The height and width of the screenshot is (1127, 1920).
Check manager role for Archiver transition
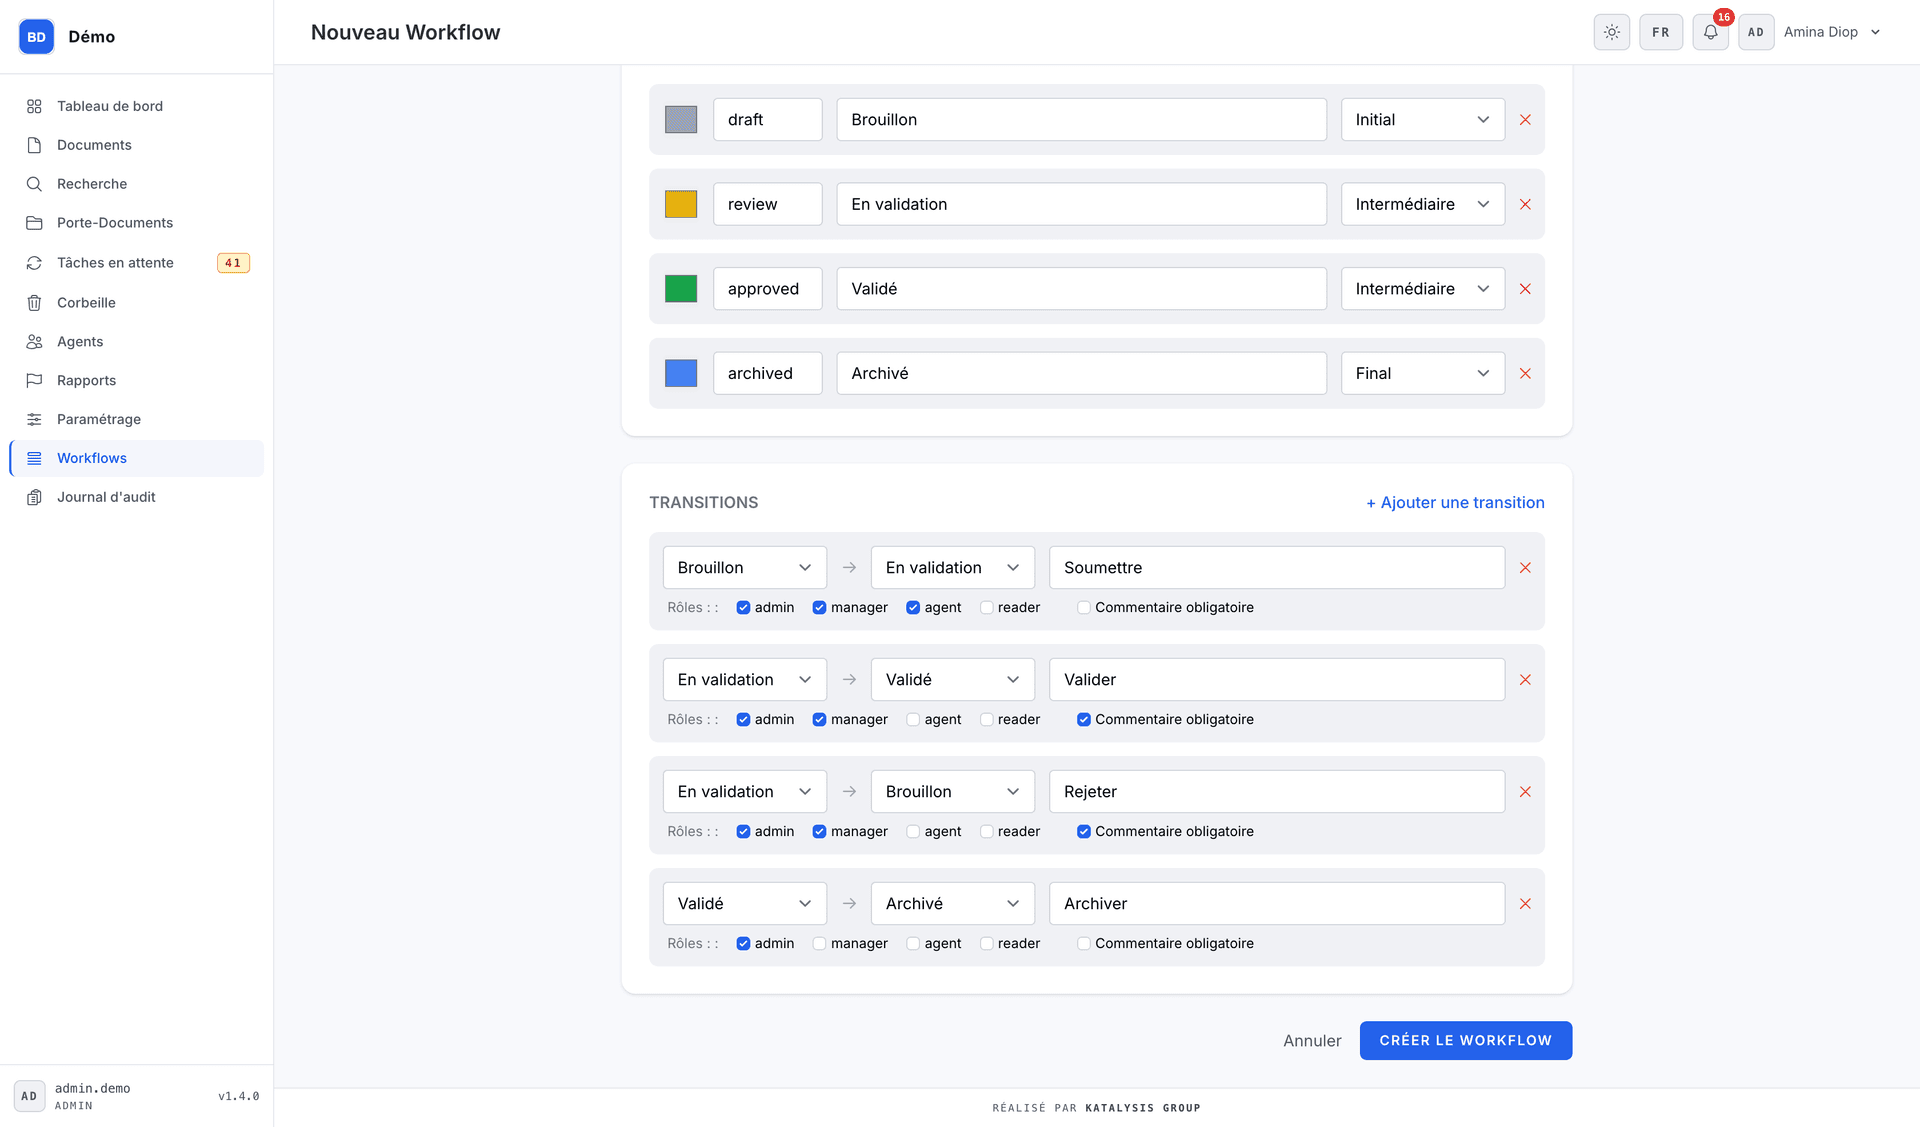819,944
